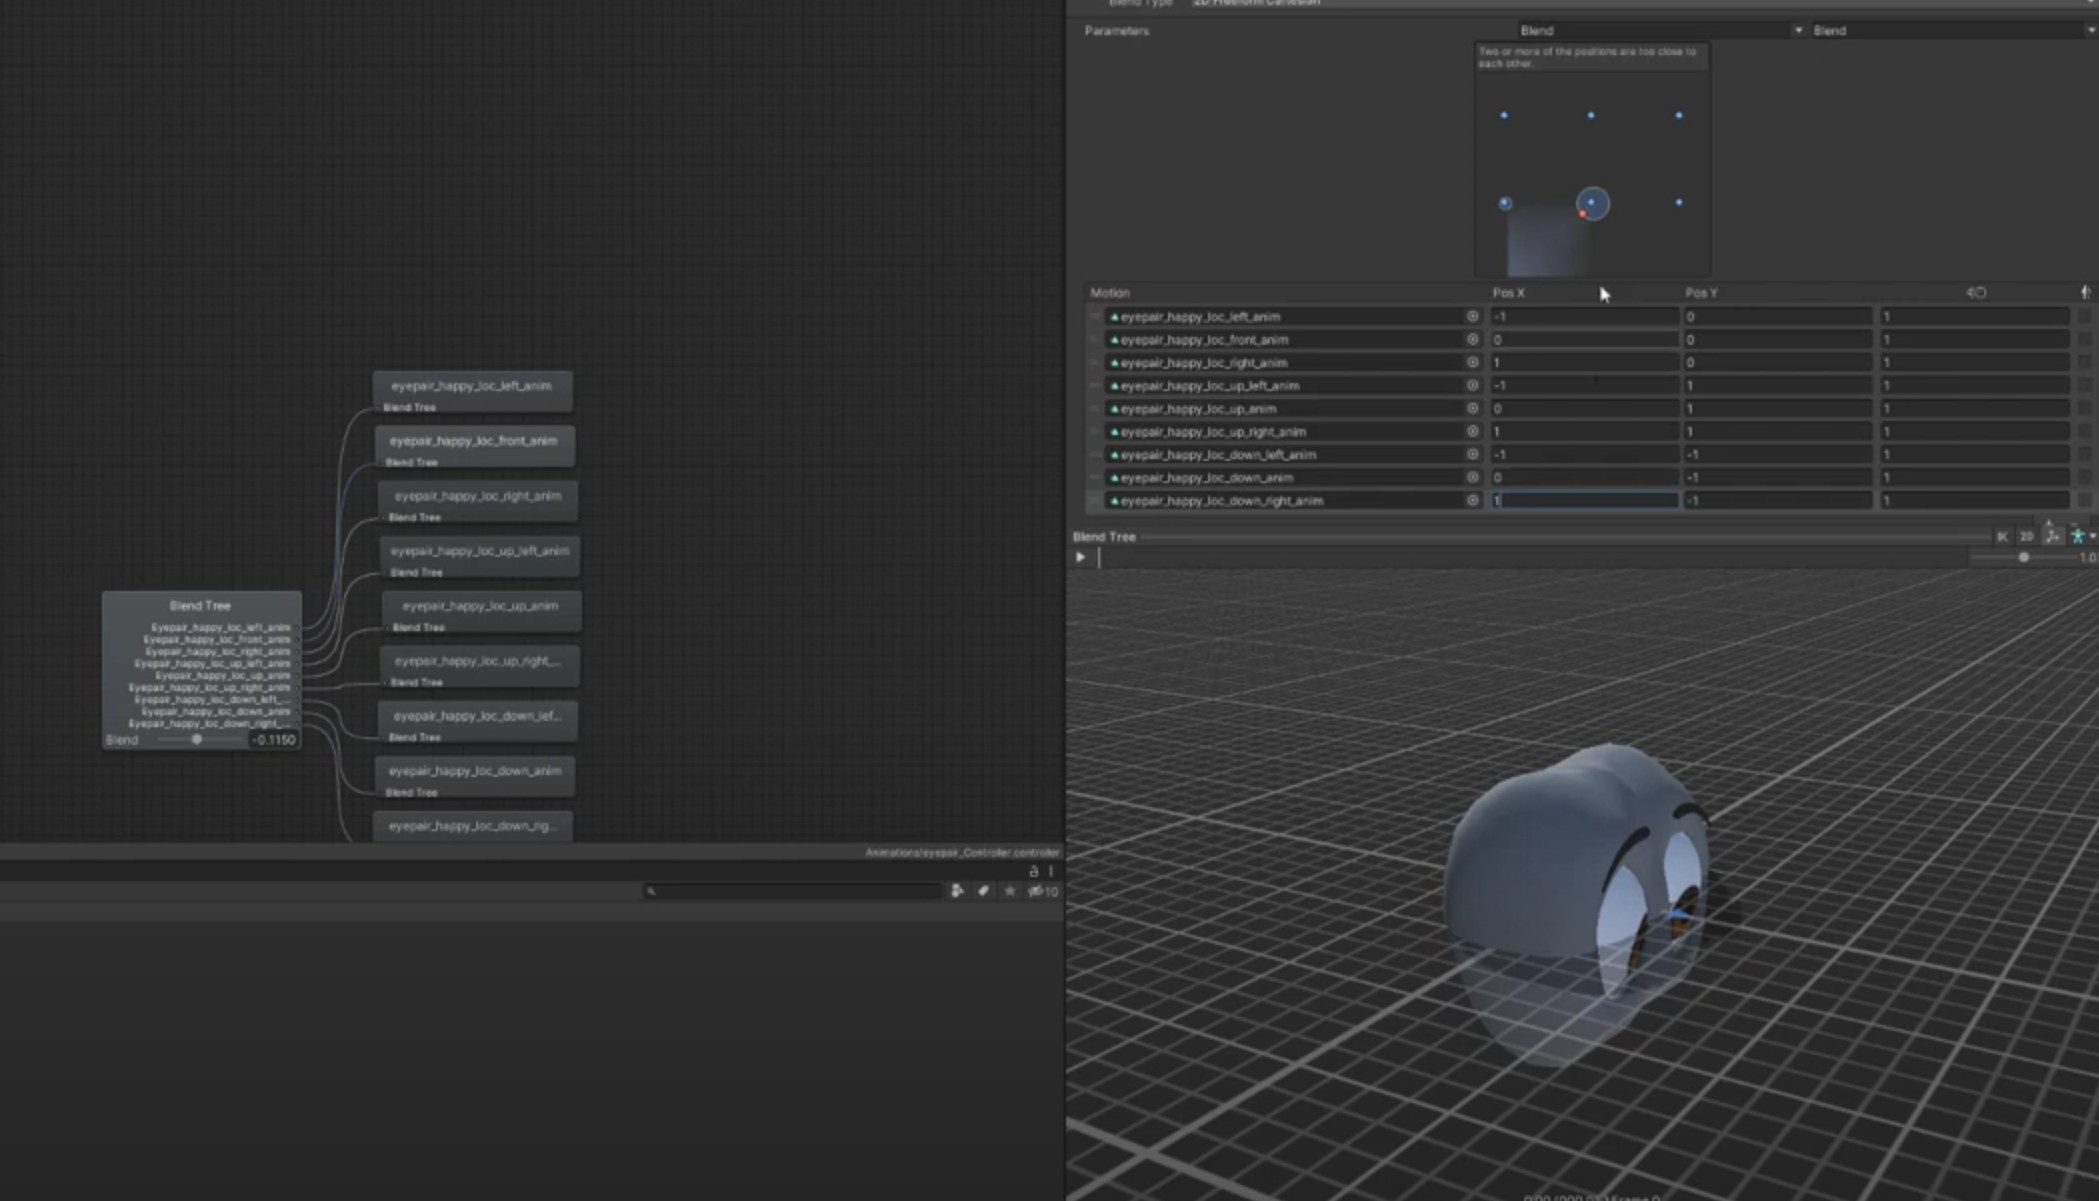The image size is (2099, 1201).
Task: Click the circled center point in blend graph
Action: point(1592,203)
